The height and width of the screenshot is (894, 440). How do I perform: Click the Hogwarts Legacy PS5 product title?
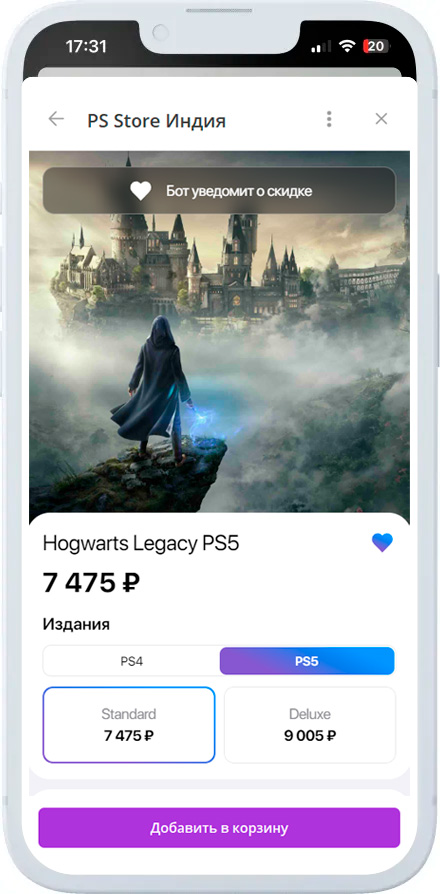tap(141, 544)
